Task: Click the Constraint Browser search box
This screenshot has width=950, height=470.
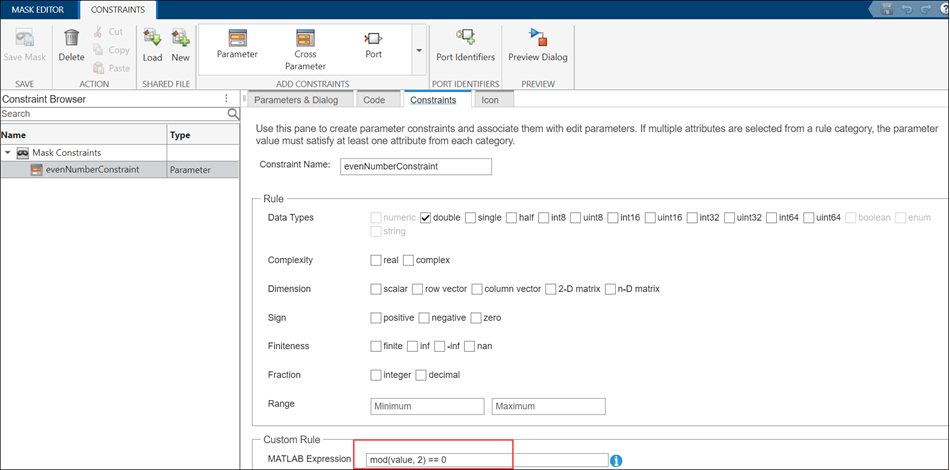Action: pyautogui.click(x=114, y=114)
